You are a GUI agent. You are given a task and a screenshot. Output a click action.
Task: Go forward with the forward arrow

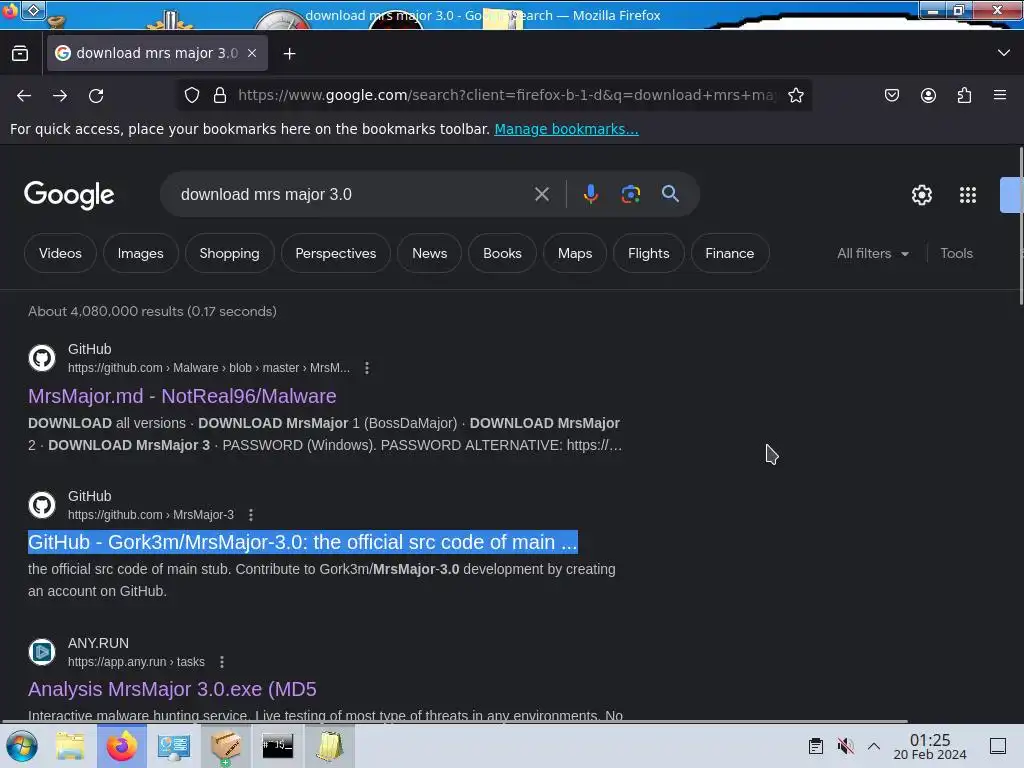pos(60,95)
